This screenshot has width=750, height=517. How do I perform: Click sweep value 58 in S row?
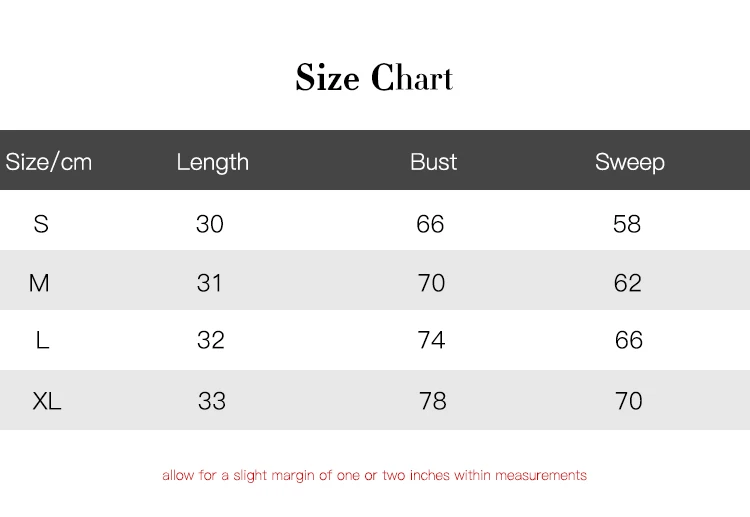click(627, 224)
